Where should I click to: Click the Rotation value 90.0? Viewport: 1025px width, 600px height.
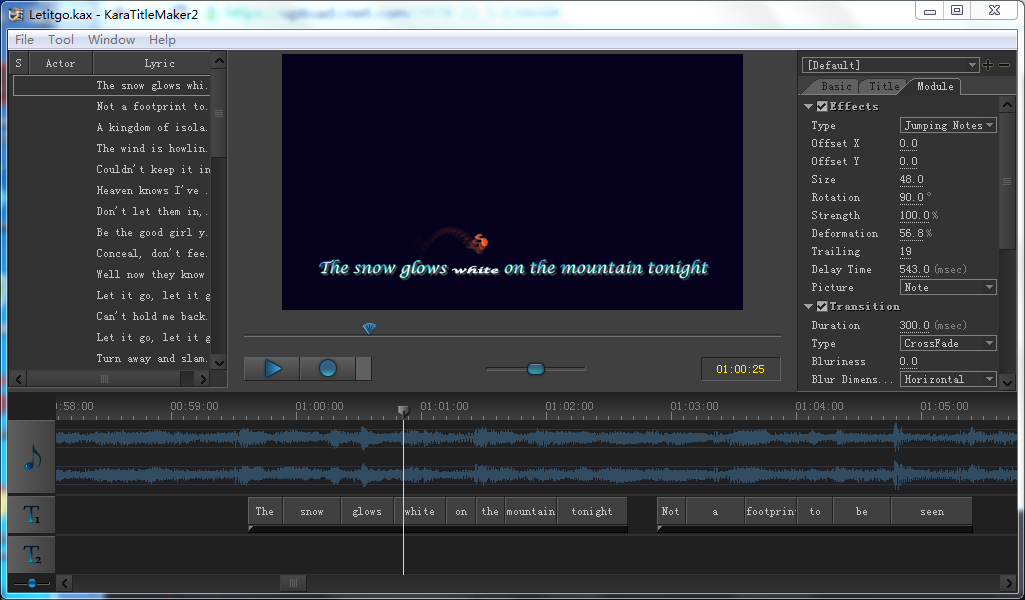click(911, 197)
